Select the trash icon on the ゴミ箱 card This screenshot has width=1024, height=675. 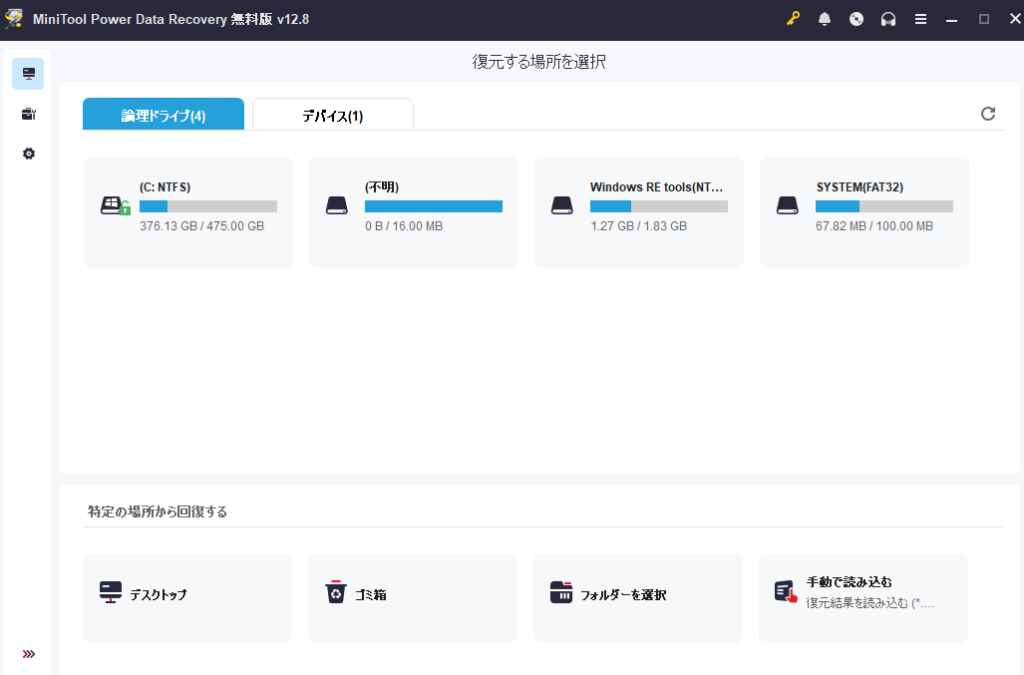click(338, 592)
